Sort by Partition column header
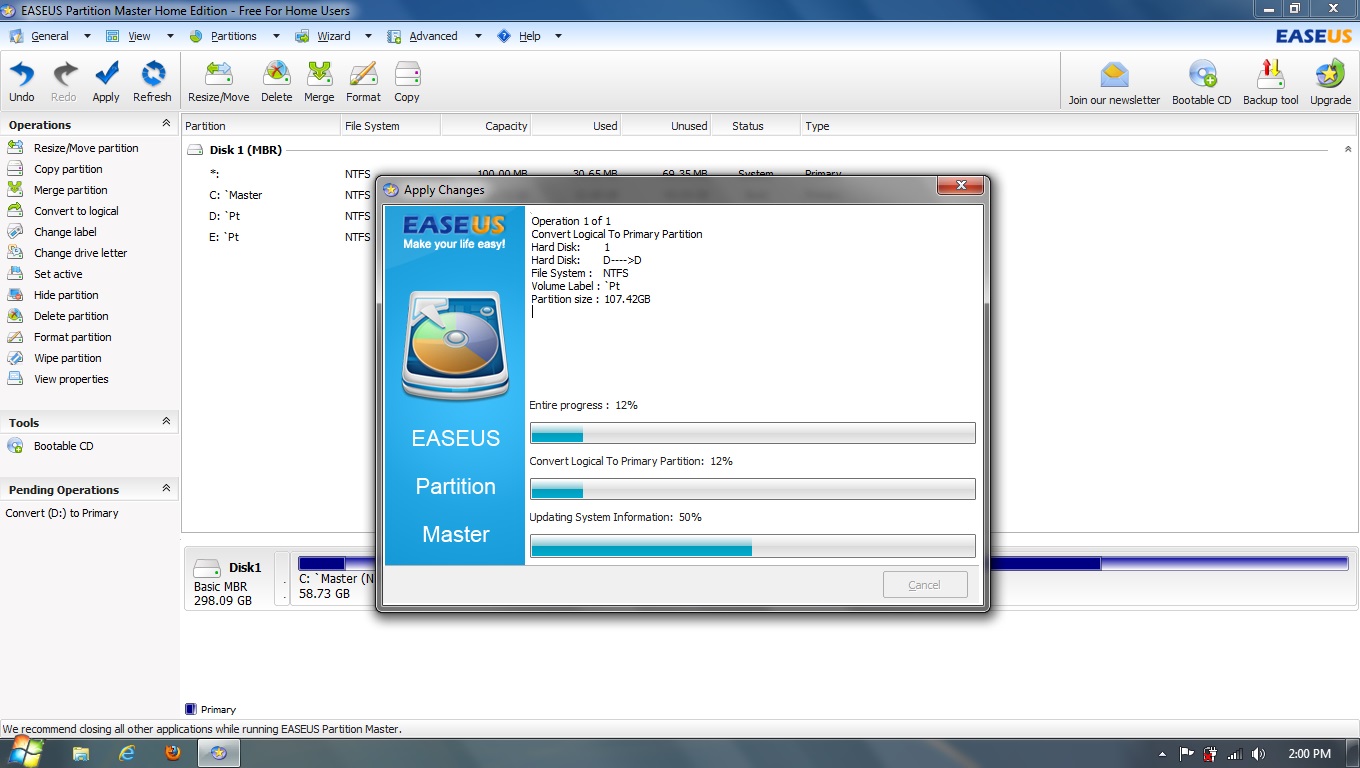 pyautogui.click(x=261, y=126)
